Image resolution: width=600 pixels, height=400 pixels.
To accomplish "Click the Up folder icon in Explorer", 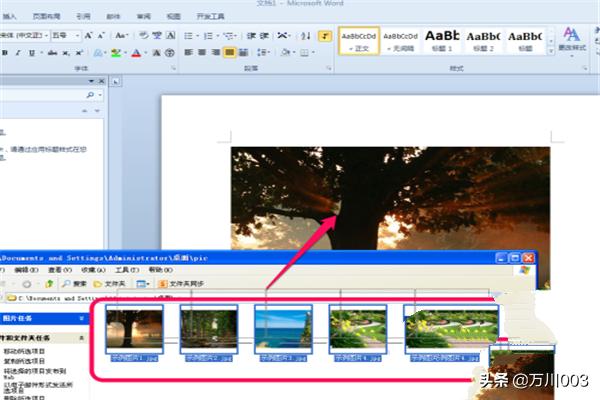I will [50, 284].
